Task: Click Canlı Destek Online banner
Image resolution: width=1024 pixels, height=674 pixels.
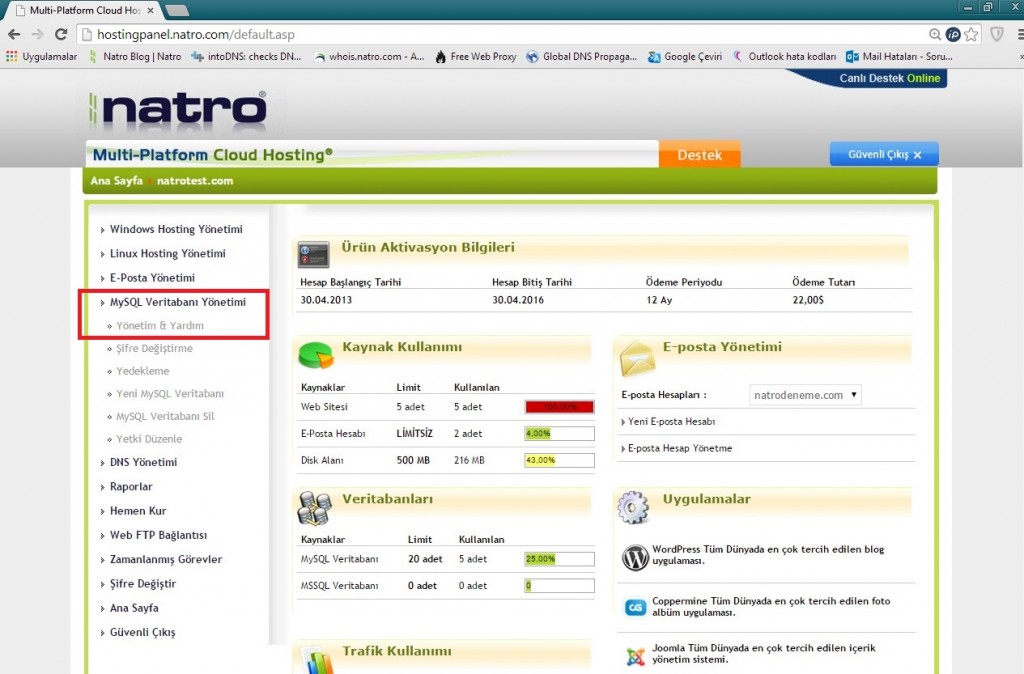Action: coord(889,78)
